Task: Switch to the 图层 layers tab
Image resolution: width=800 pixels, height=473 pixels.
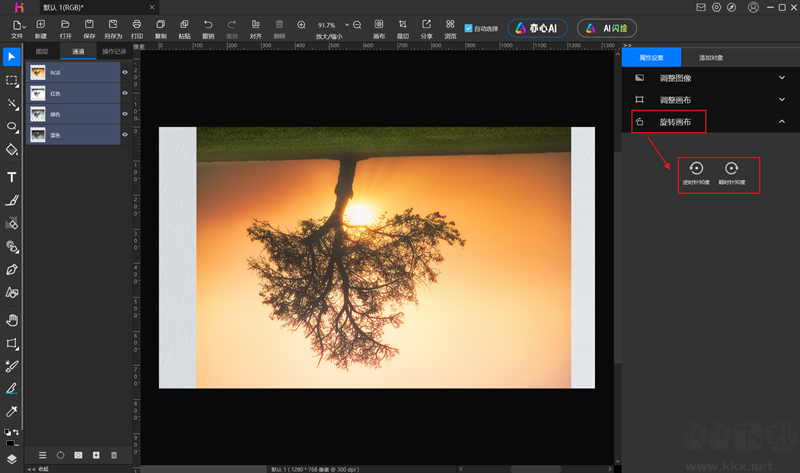Action: coord(41,51)
